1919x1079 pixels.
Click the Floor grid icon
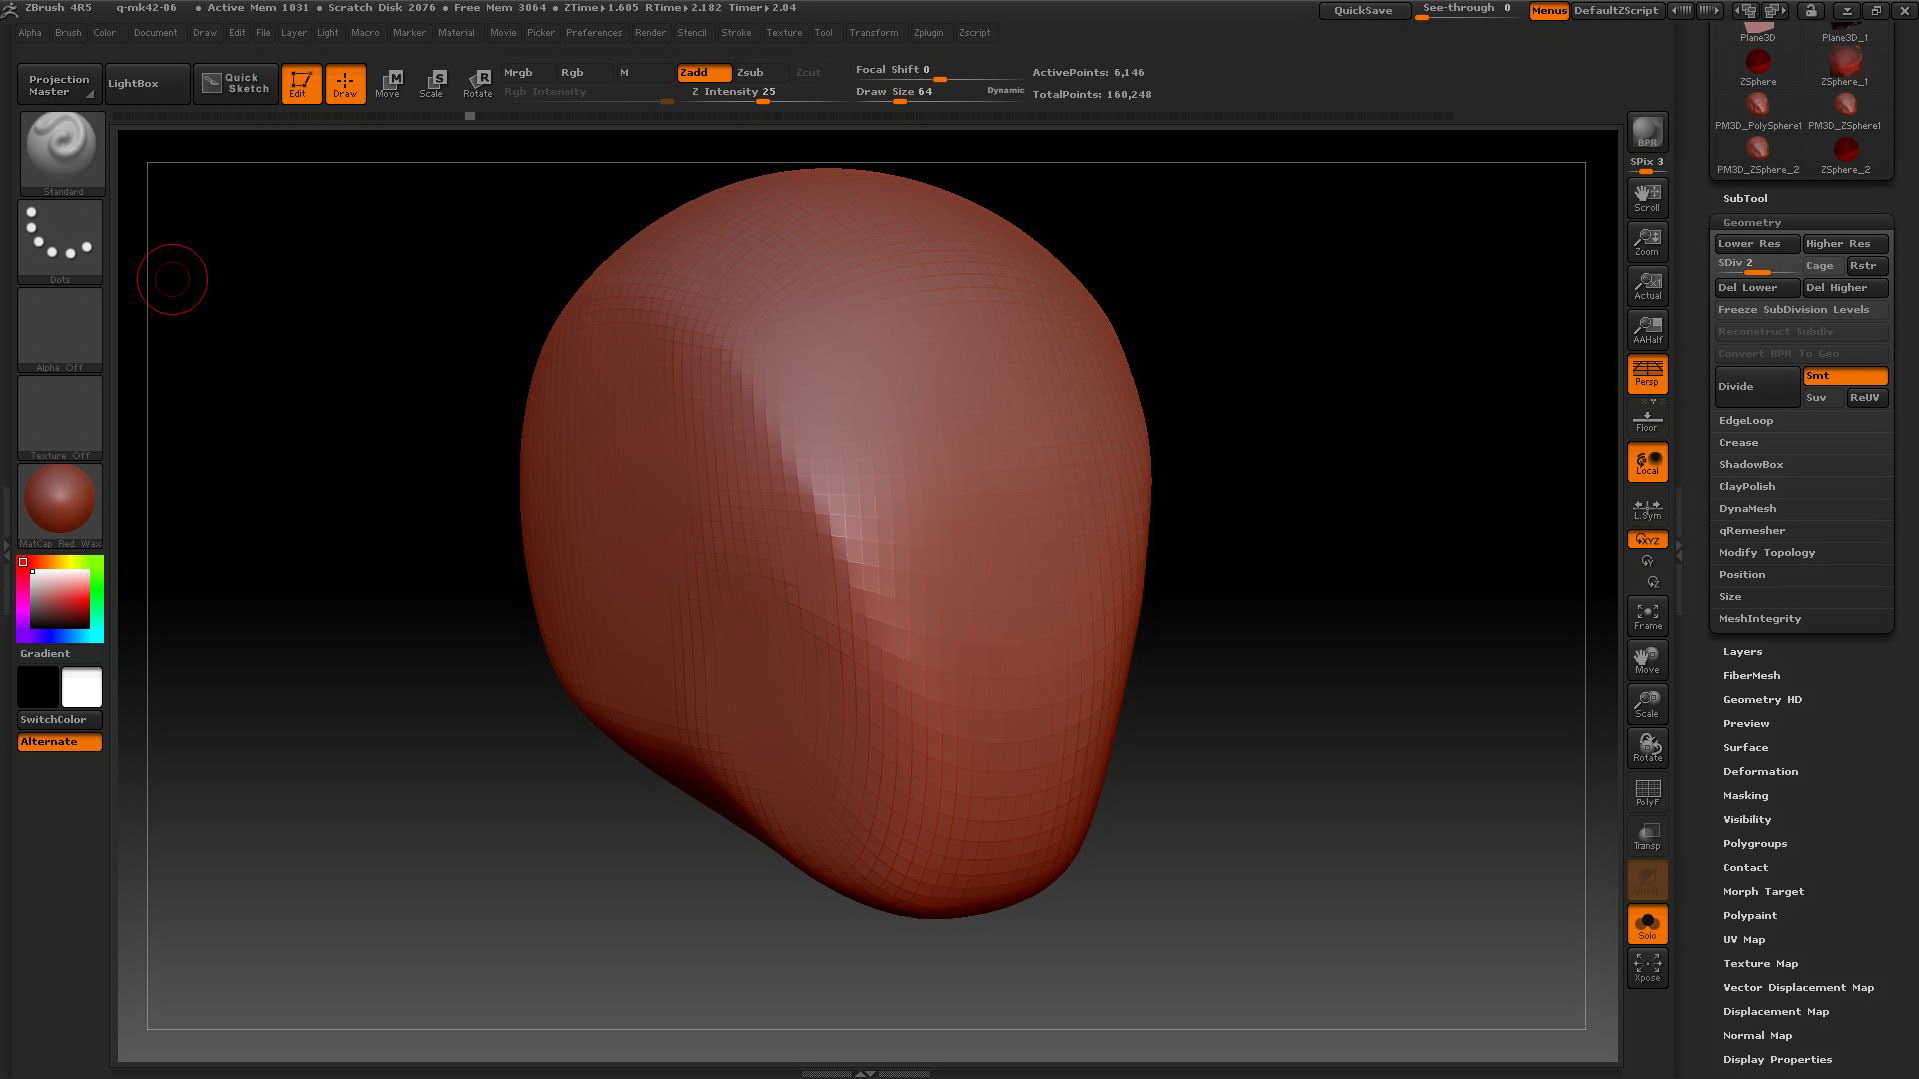coord(1647,419)
